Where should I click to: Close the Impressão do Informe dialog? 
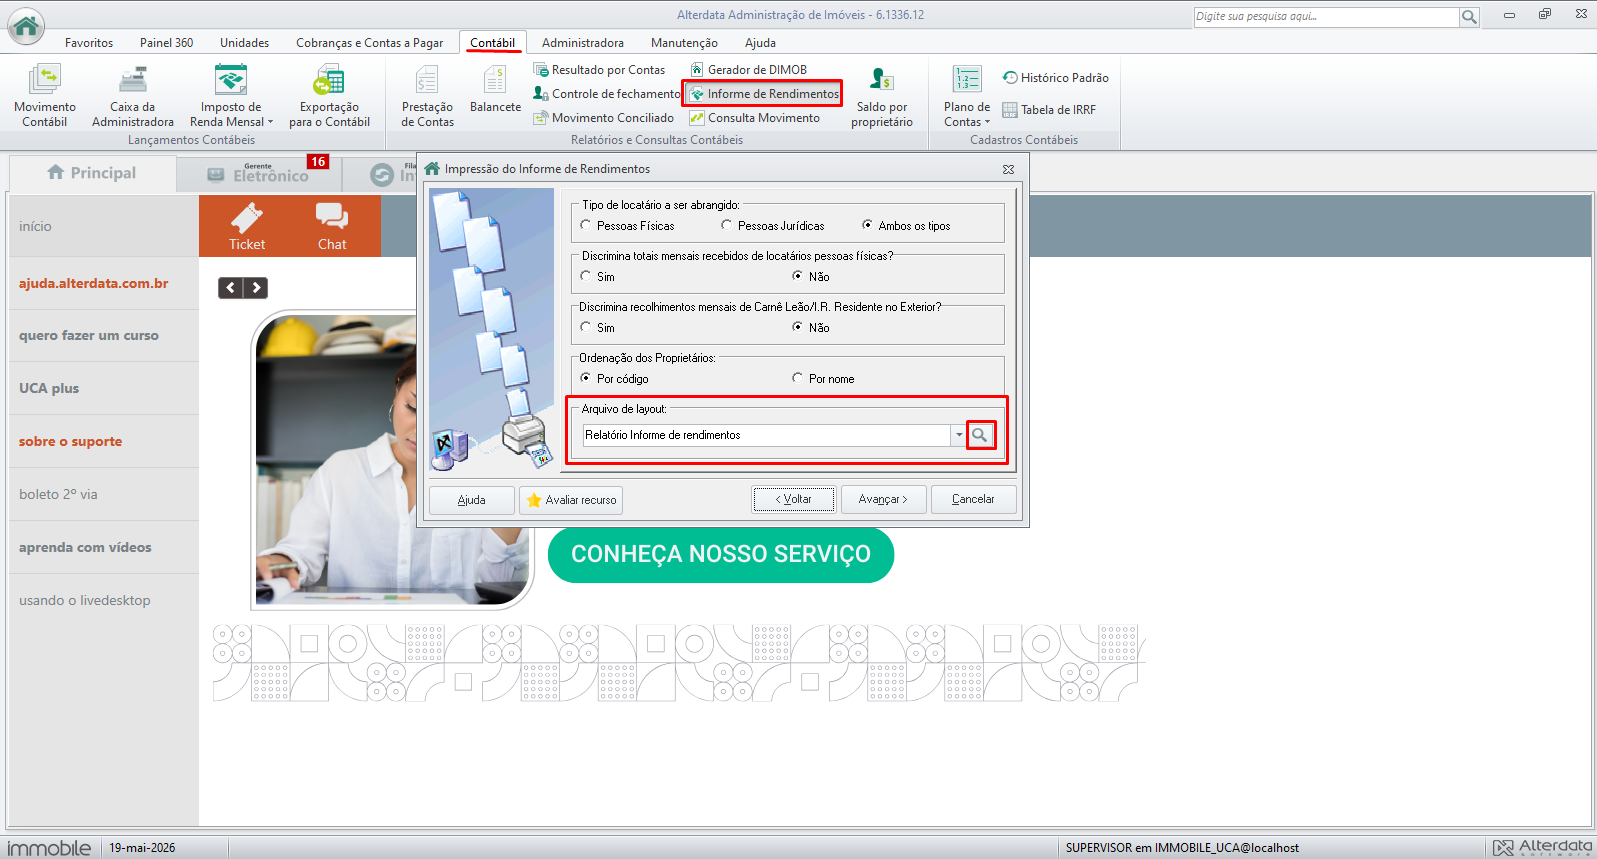(x=1008, y=169)
